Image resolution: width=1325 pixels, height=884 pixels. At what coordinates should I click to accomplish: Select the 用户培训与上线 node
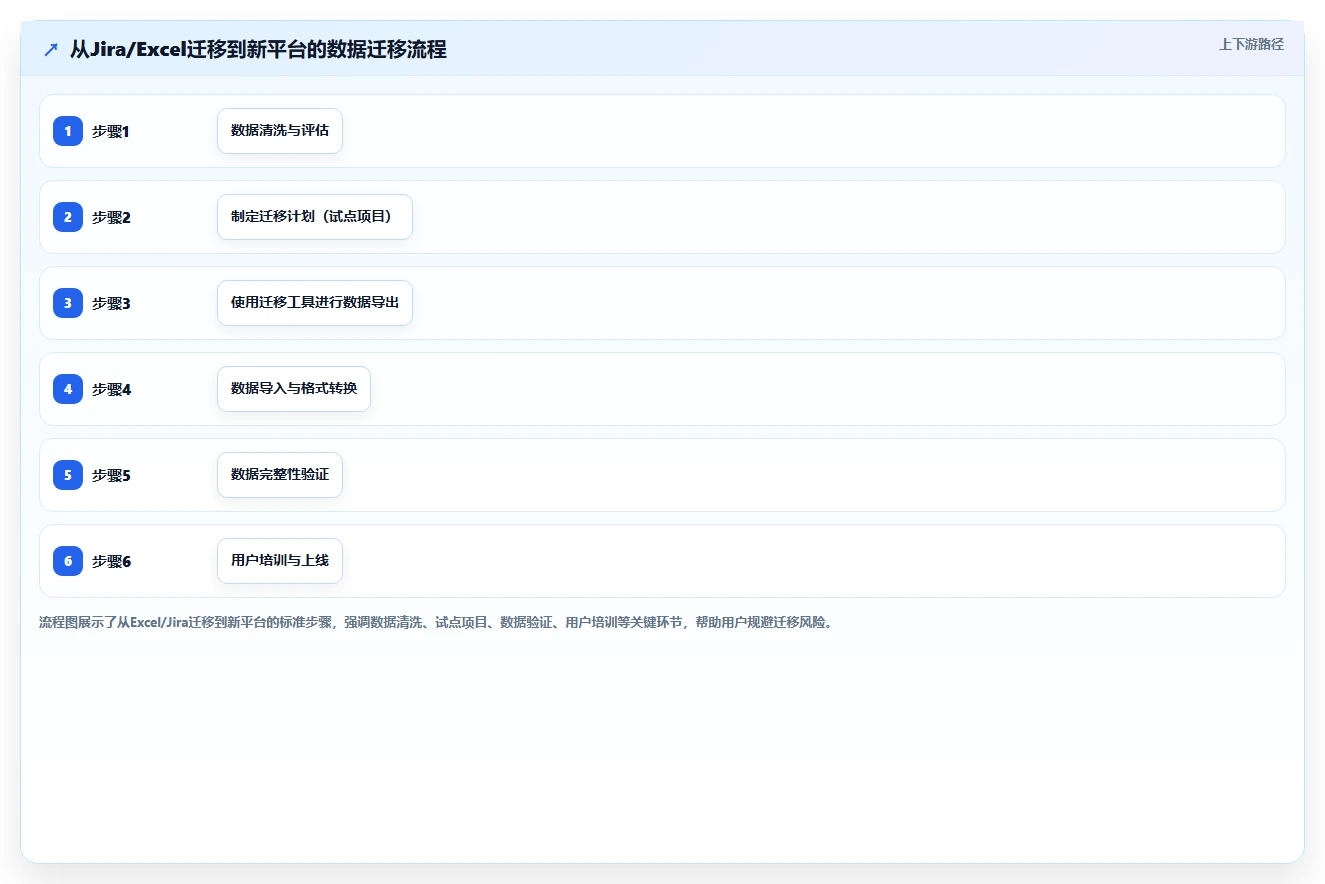click(x=280, y=561)
